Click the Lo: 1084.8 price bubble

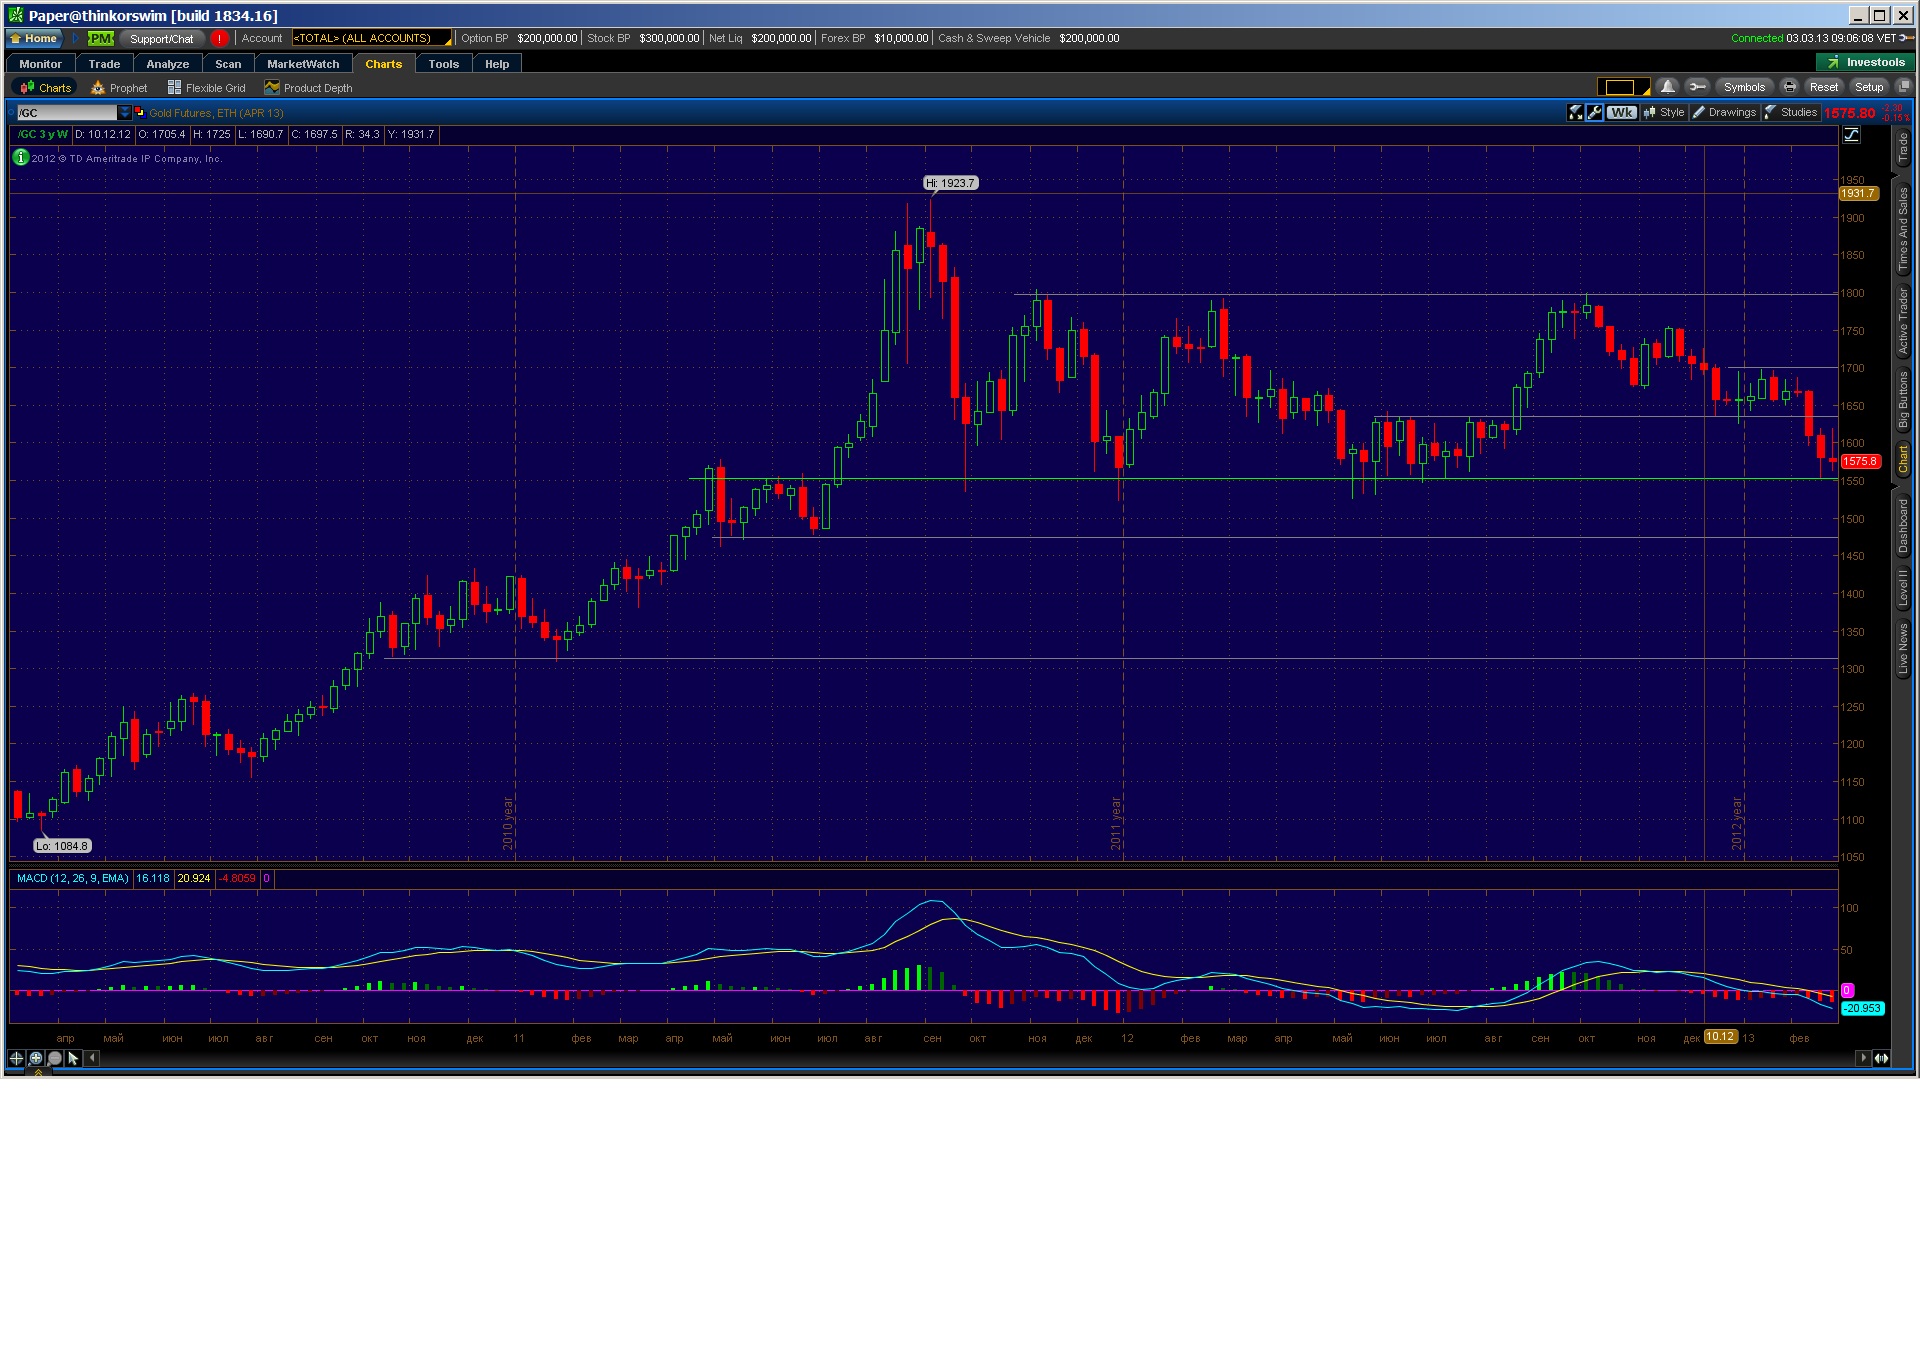(x=62, y=846)
